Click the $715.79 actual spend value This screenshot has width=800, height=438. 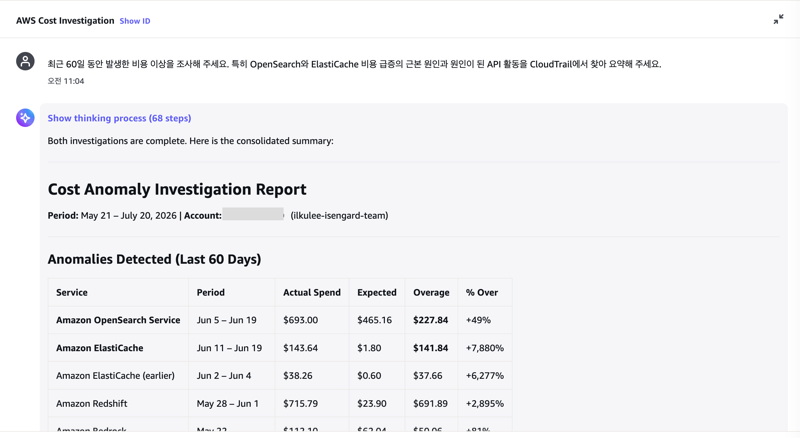coord(301,404)
